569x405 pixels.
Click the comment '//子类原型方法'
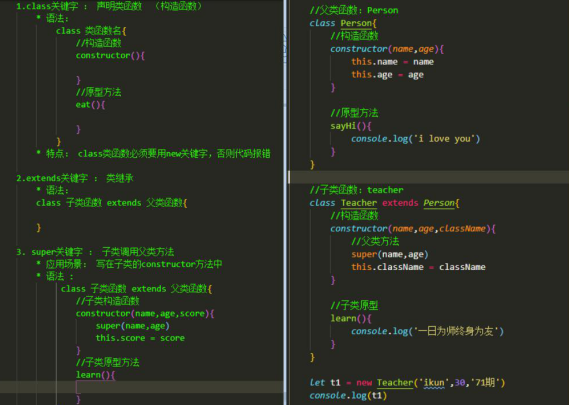[x=108, y=362]
